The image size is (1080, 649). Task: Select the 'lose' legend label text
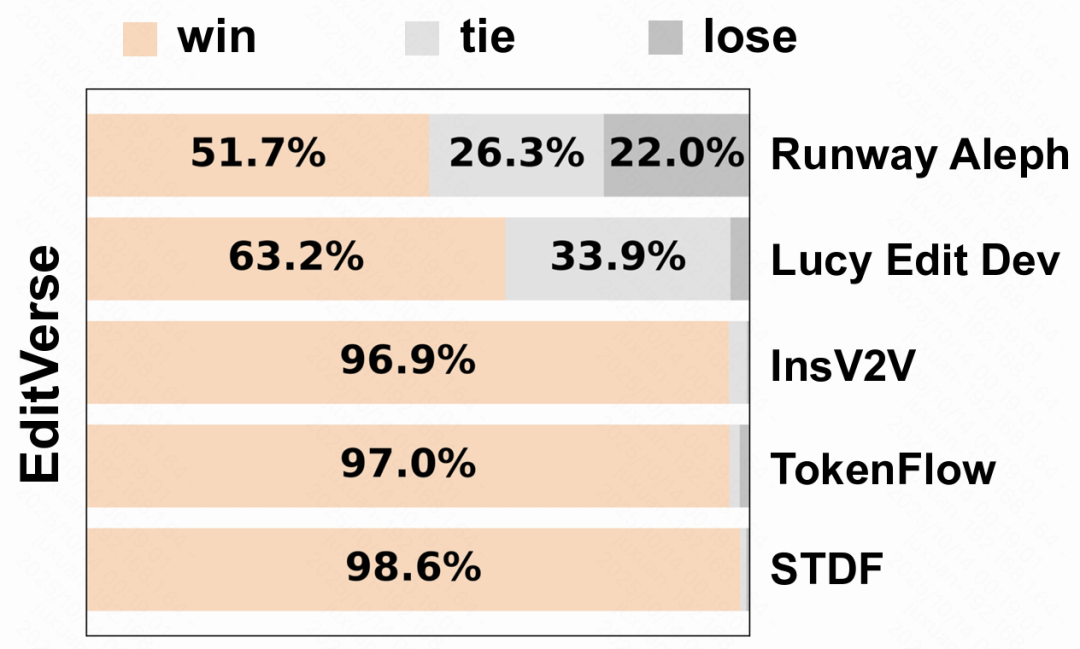tap(750, 39)
